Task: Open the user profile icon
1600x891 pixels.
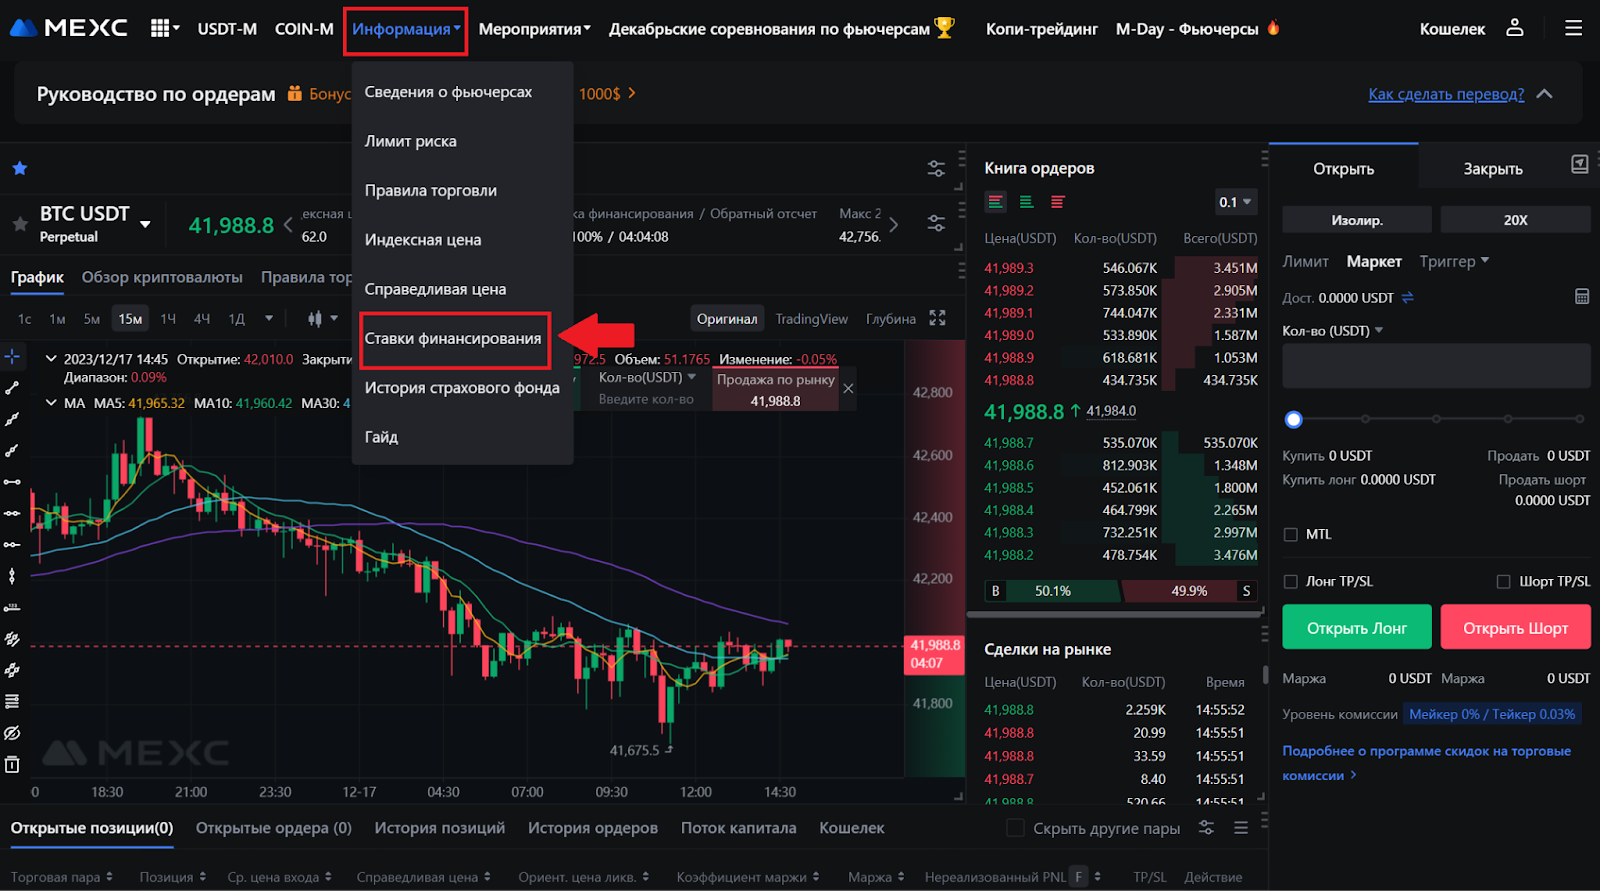Action: pyautogui.click(x=1515, y=28)
